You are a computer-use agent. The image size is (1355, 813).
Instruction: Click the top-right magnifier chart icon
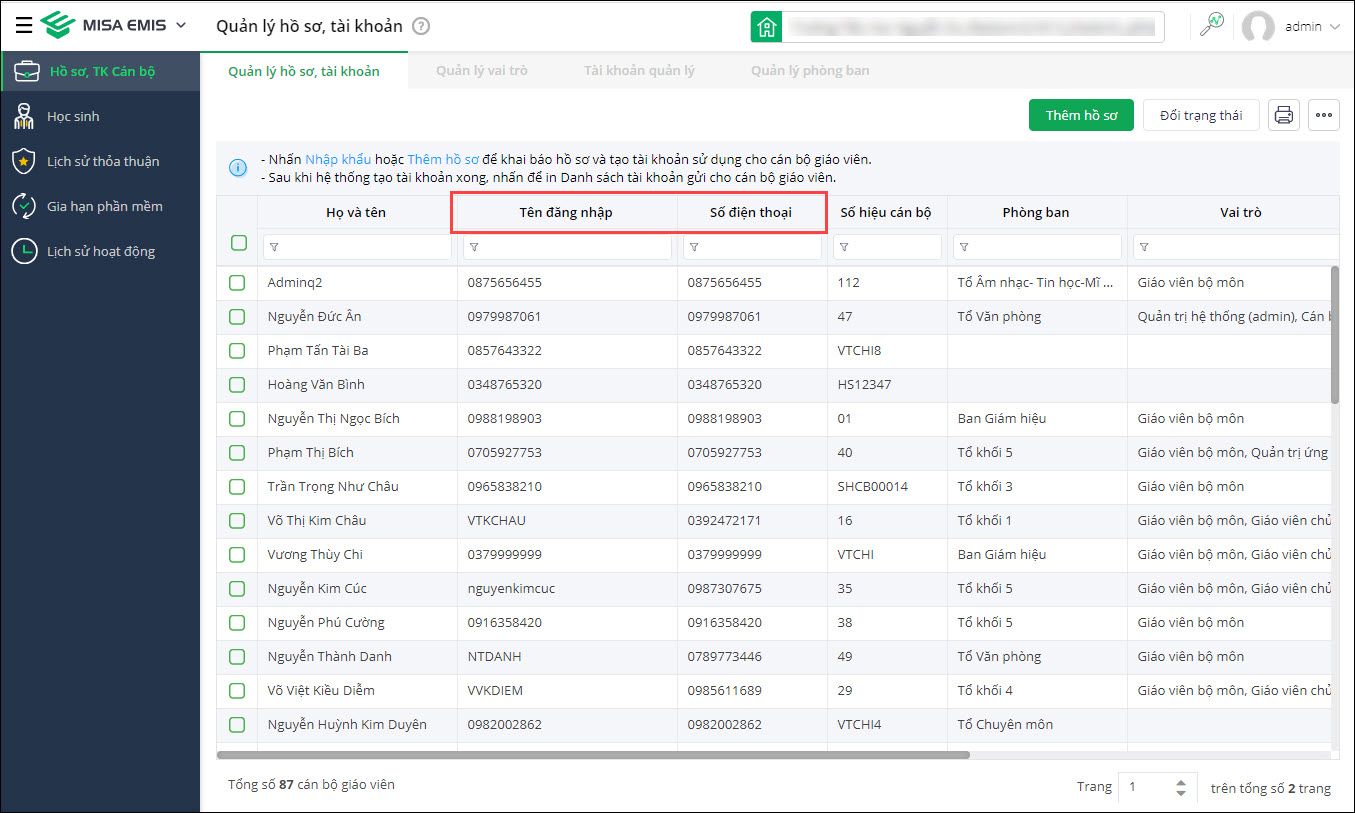1211,27
